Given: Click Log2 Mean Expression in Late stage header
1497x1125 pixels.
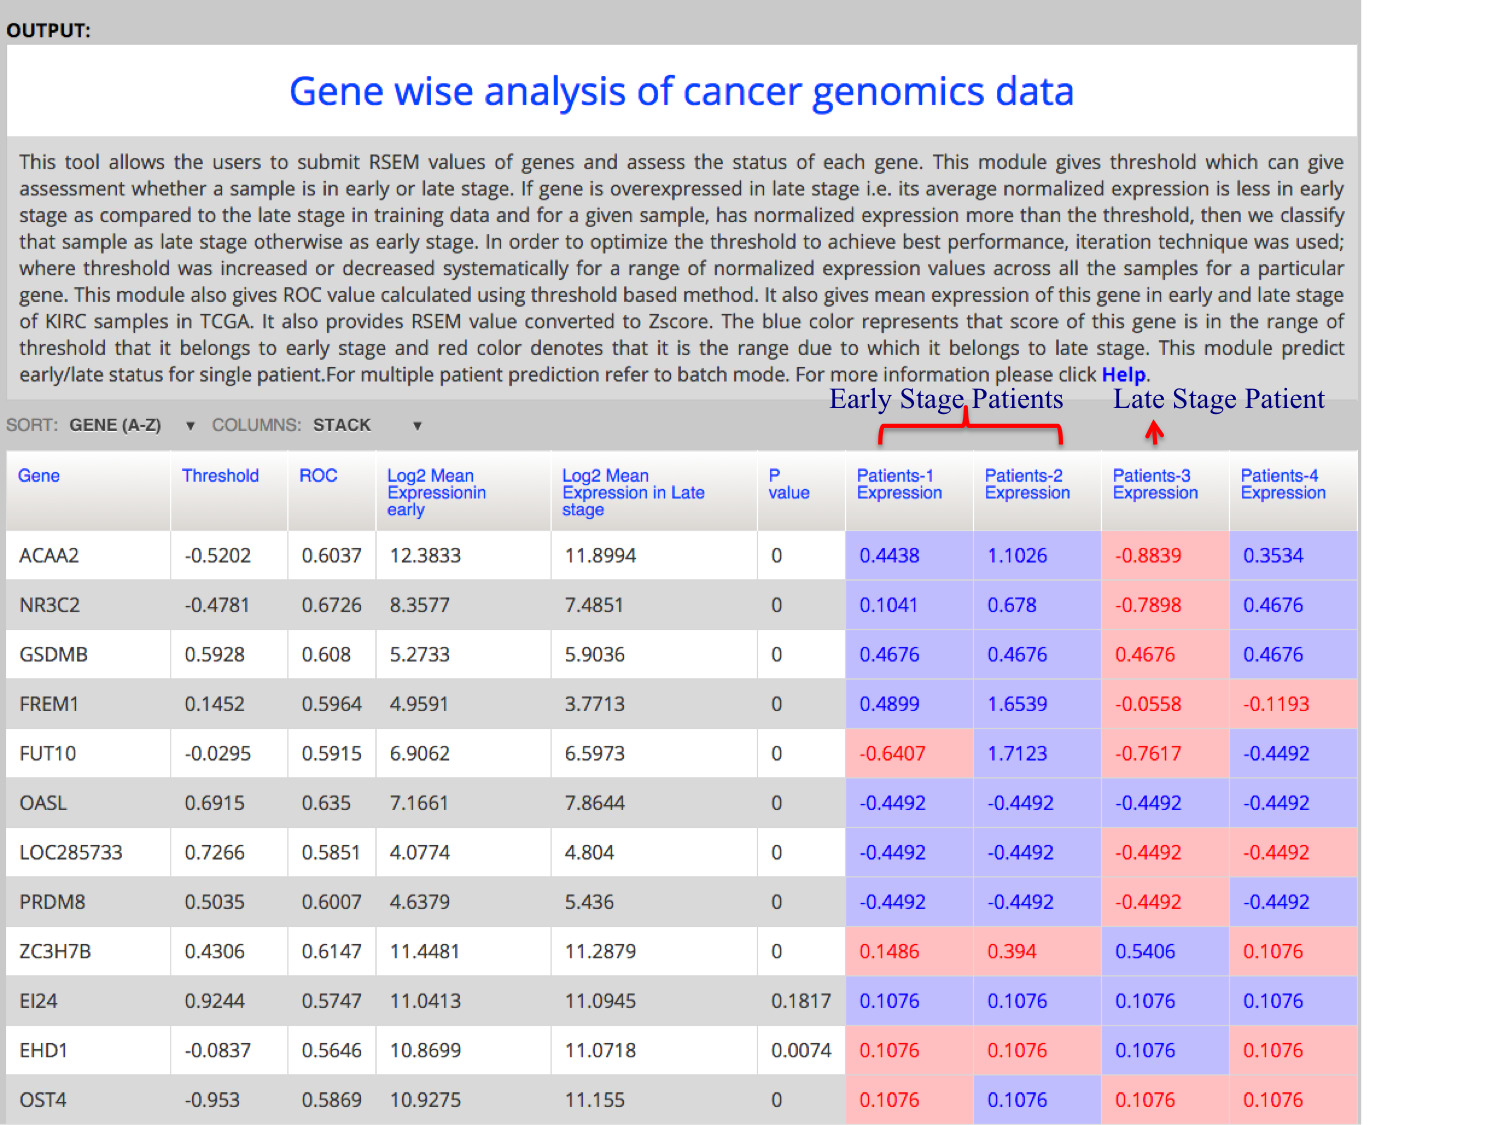Looking at the screenshot, I should (x=632, y=492).
